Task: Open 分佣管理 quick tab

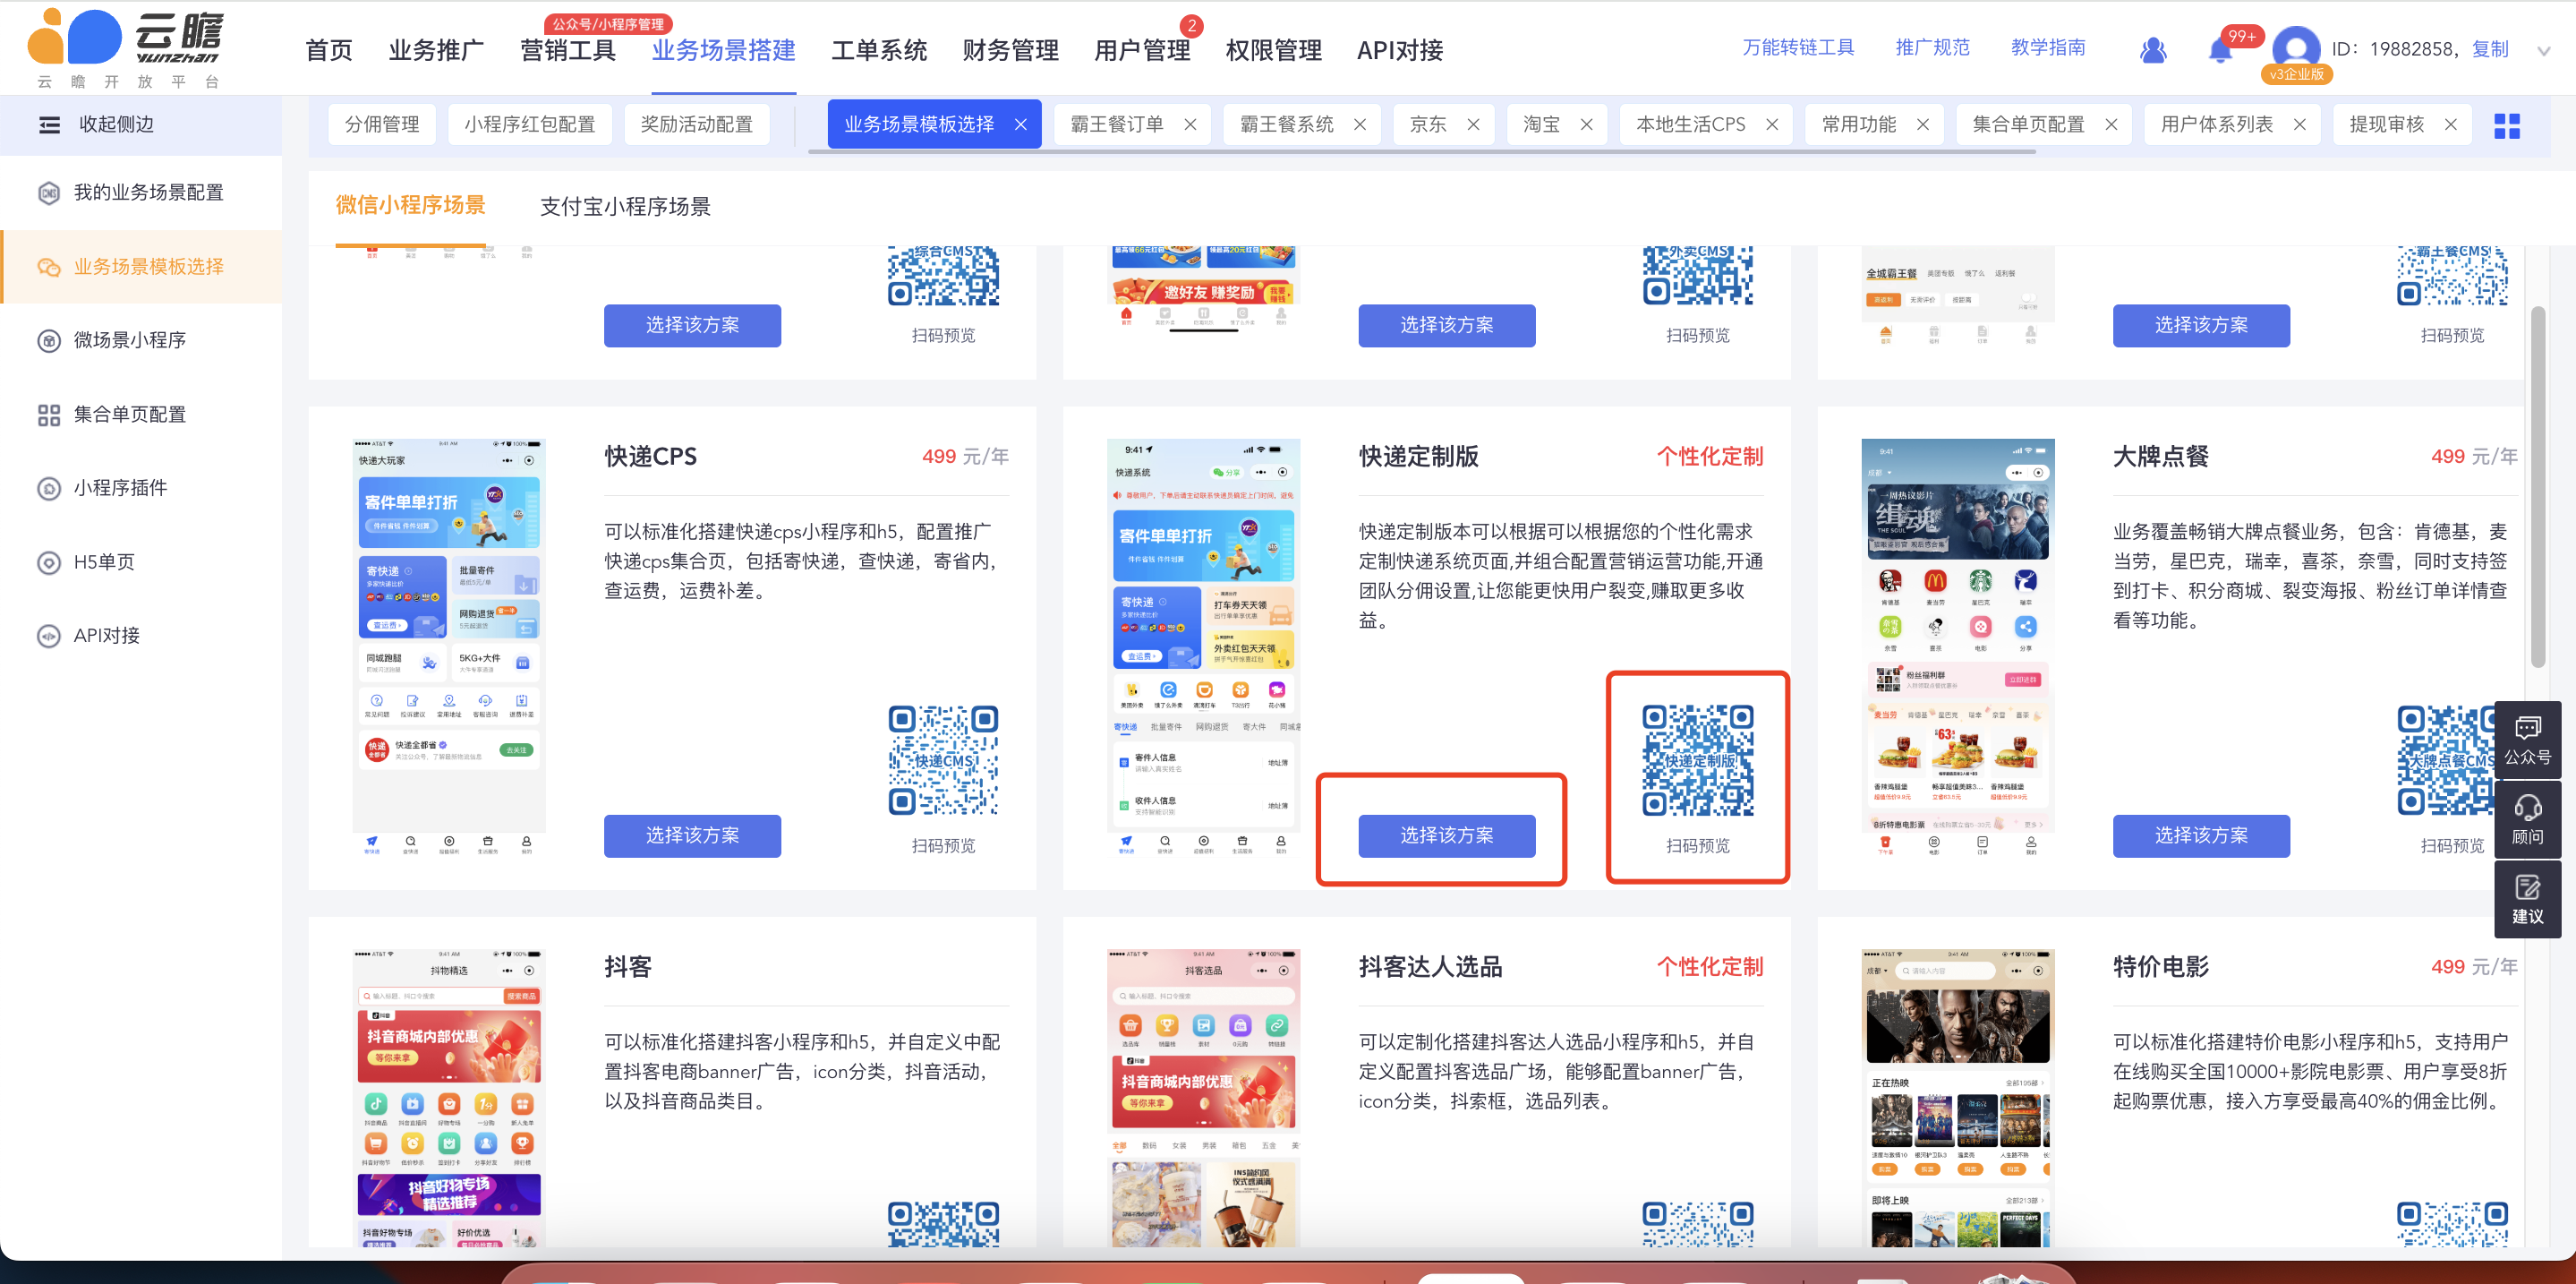Action: (382, 125)
